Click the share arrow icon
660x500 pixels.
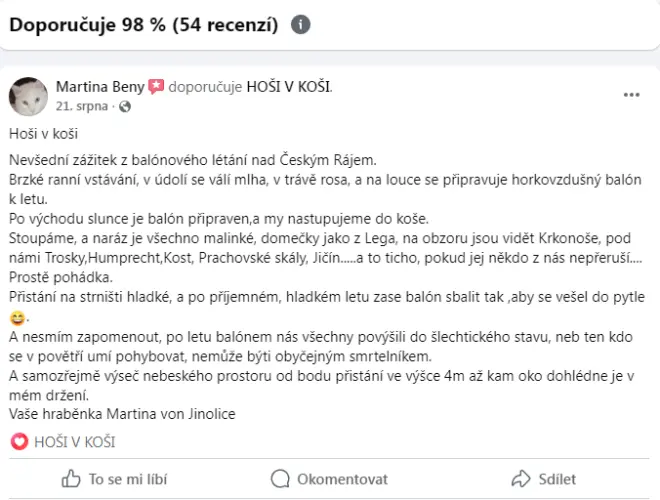click(x=520, y=479)
